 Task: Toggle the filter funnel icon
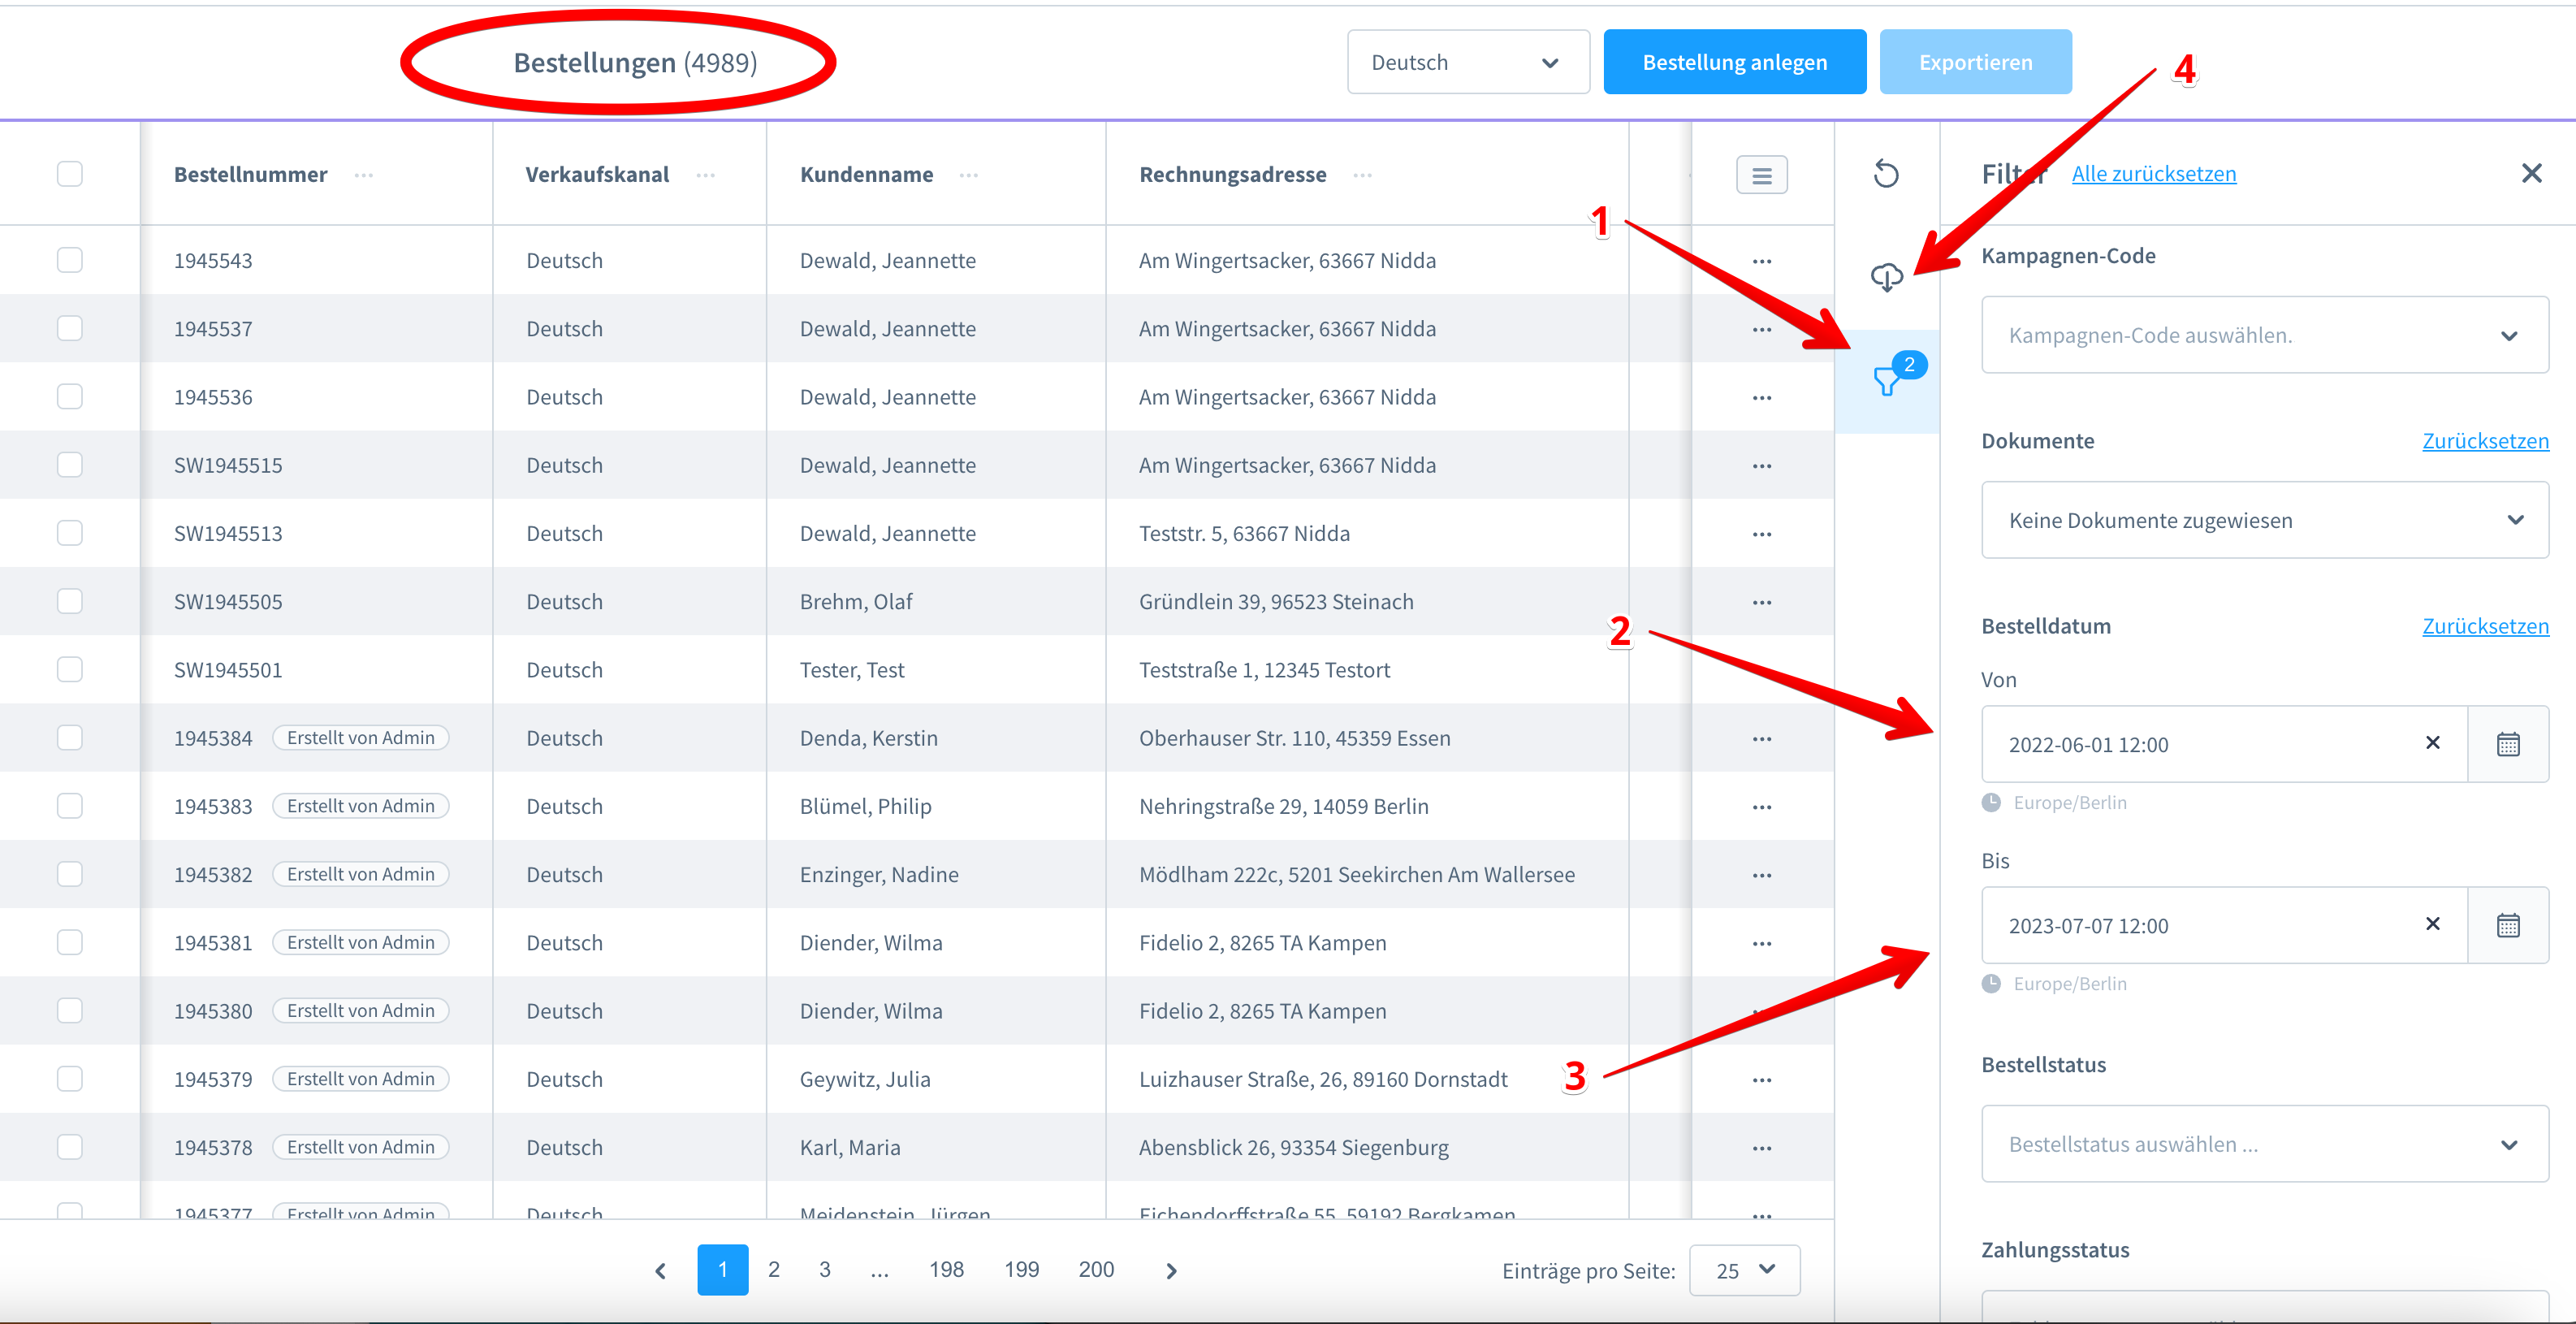tap(1887, 381)
